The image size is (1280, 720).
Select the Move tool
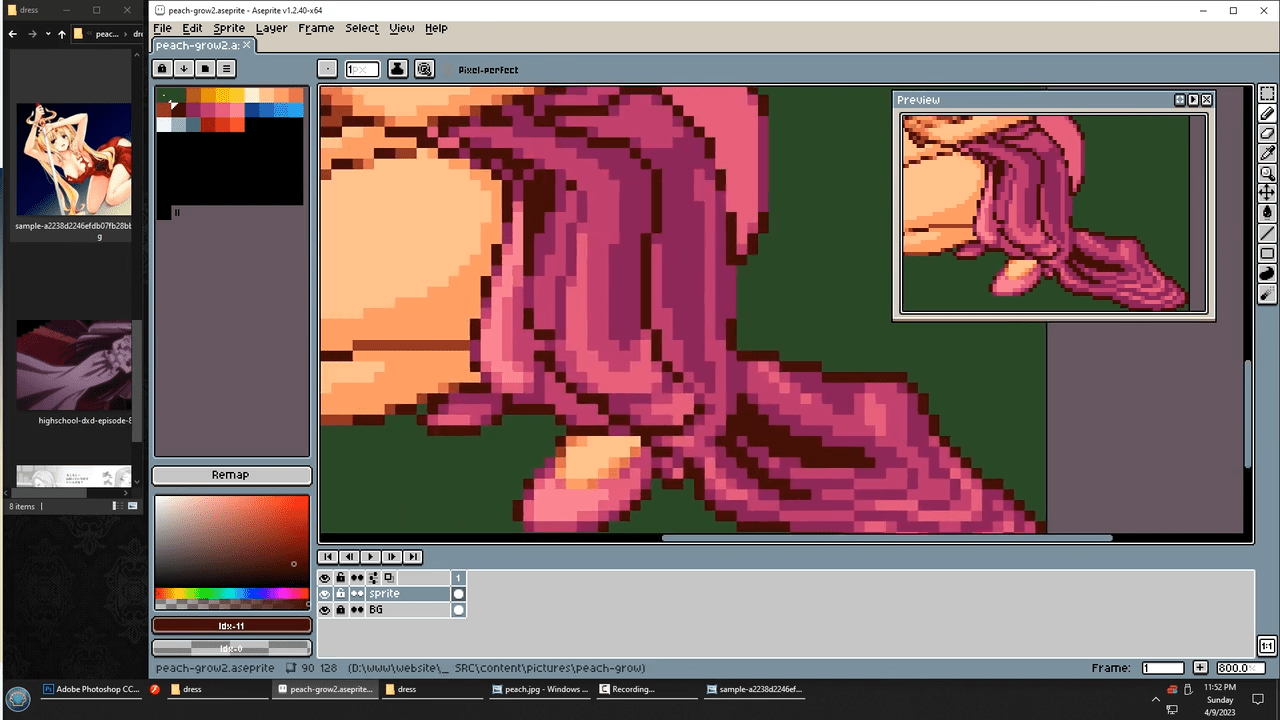(x=1267, y=192)
